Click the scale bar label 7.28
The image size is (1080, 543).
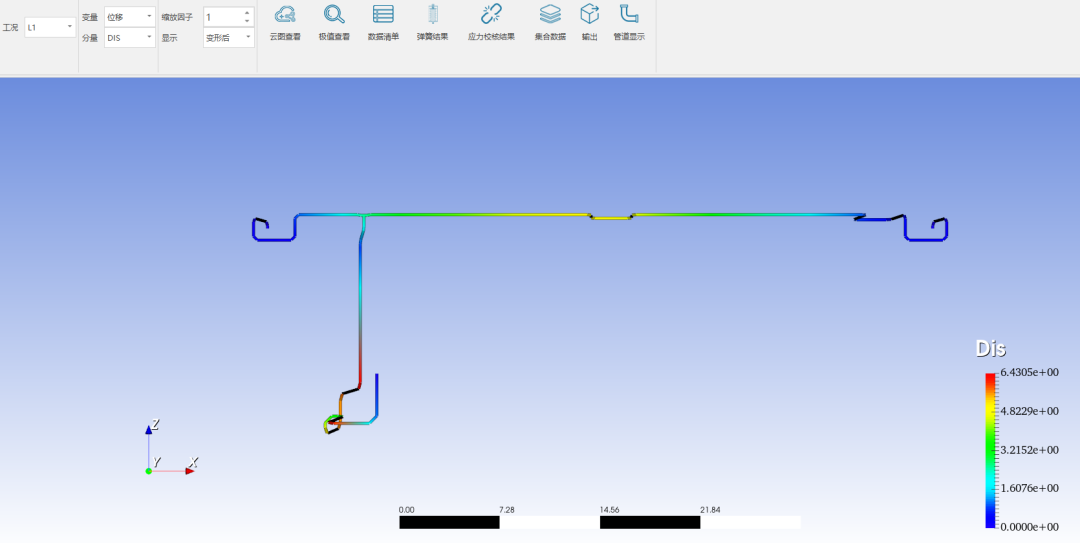click(x=506, y=510)
